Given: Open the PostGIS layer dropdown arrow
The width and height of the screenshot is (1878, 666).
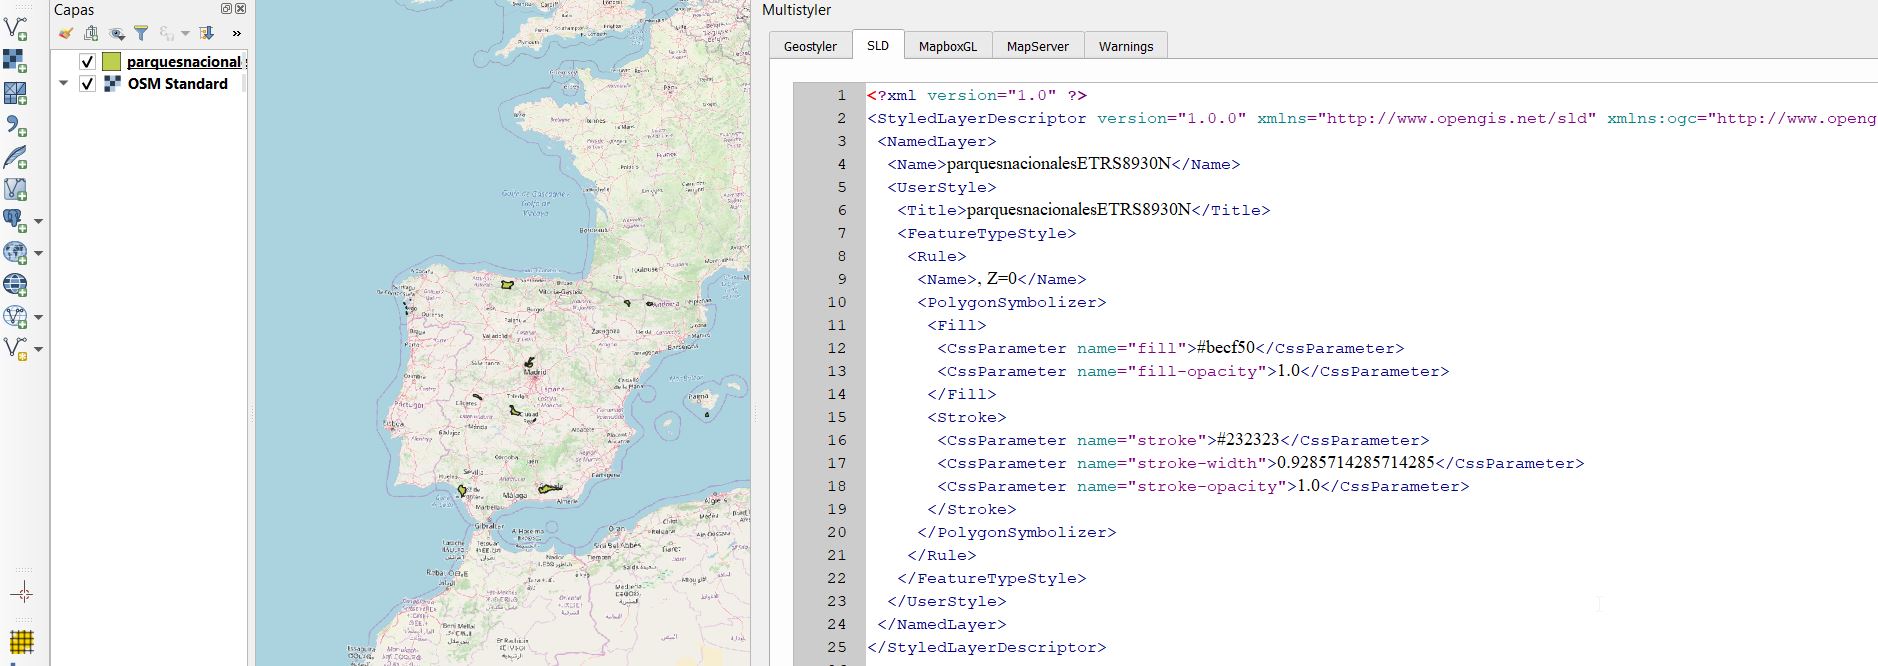Looking at the screenshot, I should point(39,221).
